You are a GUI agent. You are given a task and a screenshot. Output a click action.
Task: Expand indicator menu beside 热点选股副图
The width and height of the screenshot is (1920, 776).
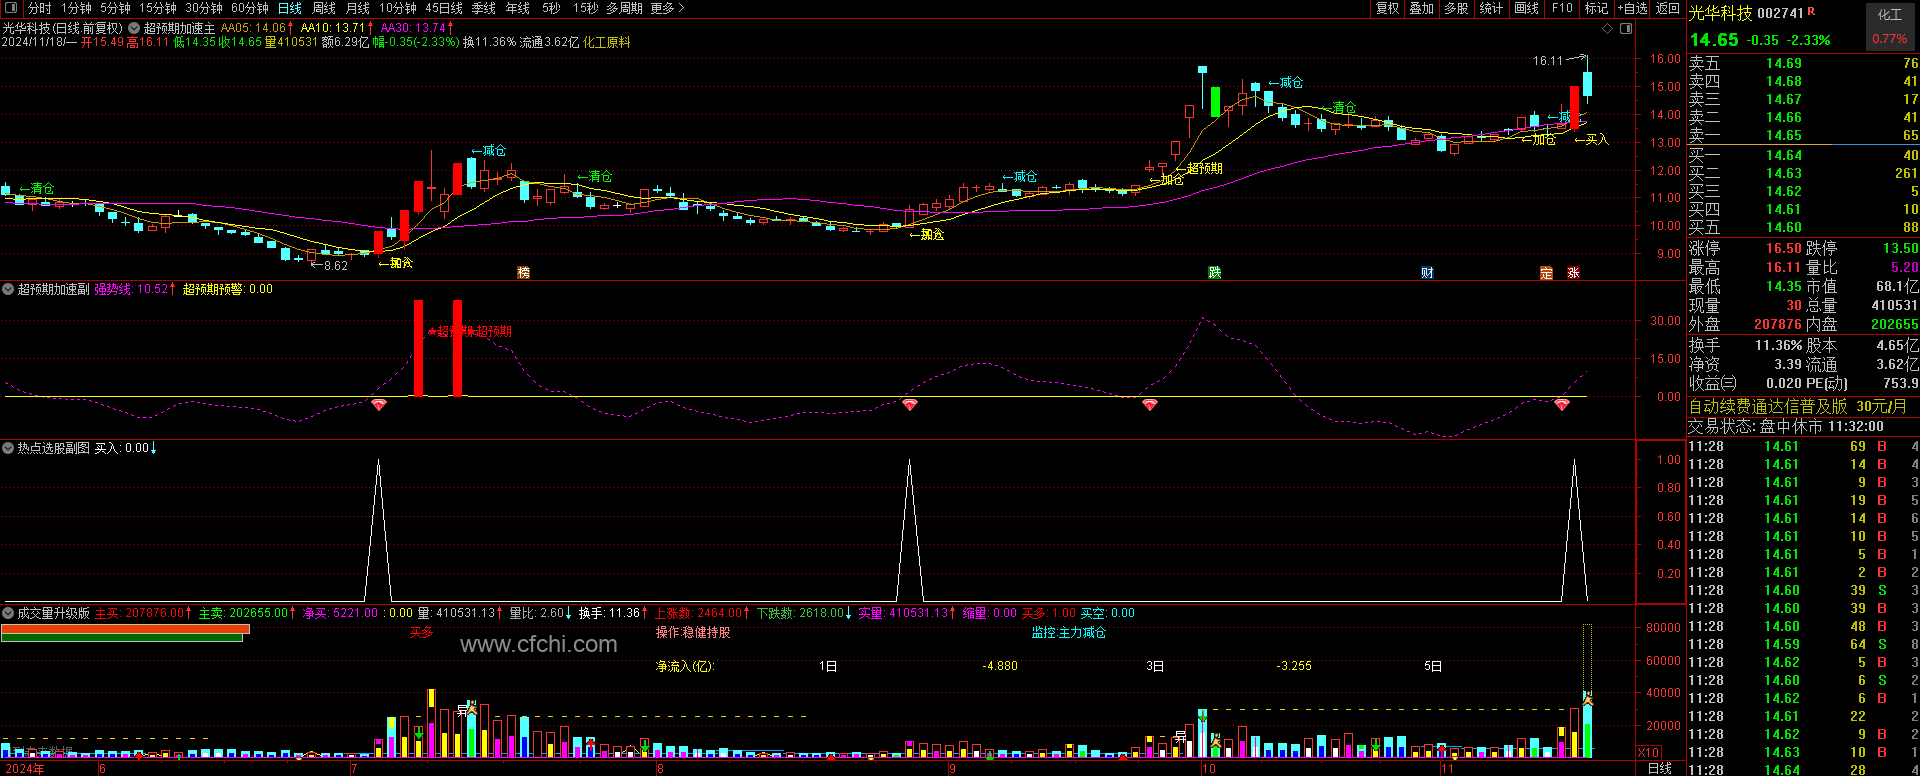click(x=9, y=448)
